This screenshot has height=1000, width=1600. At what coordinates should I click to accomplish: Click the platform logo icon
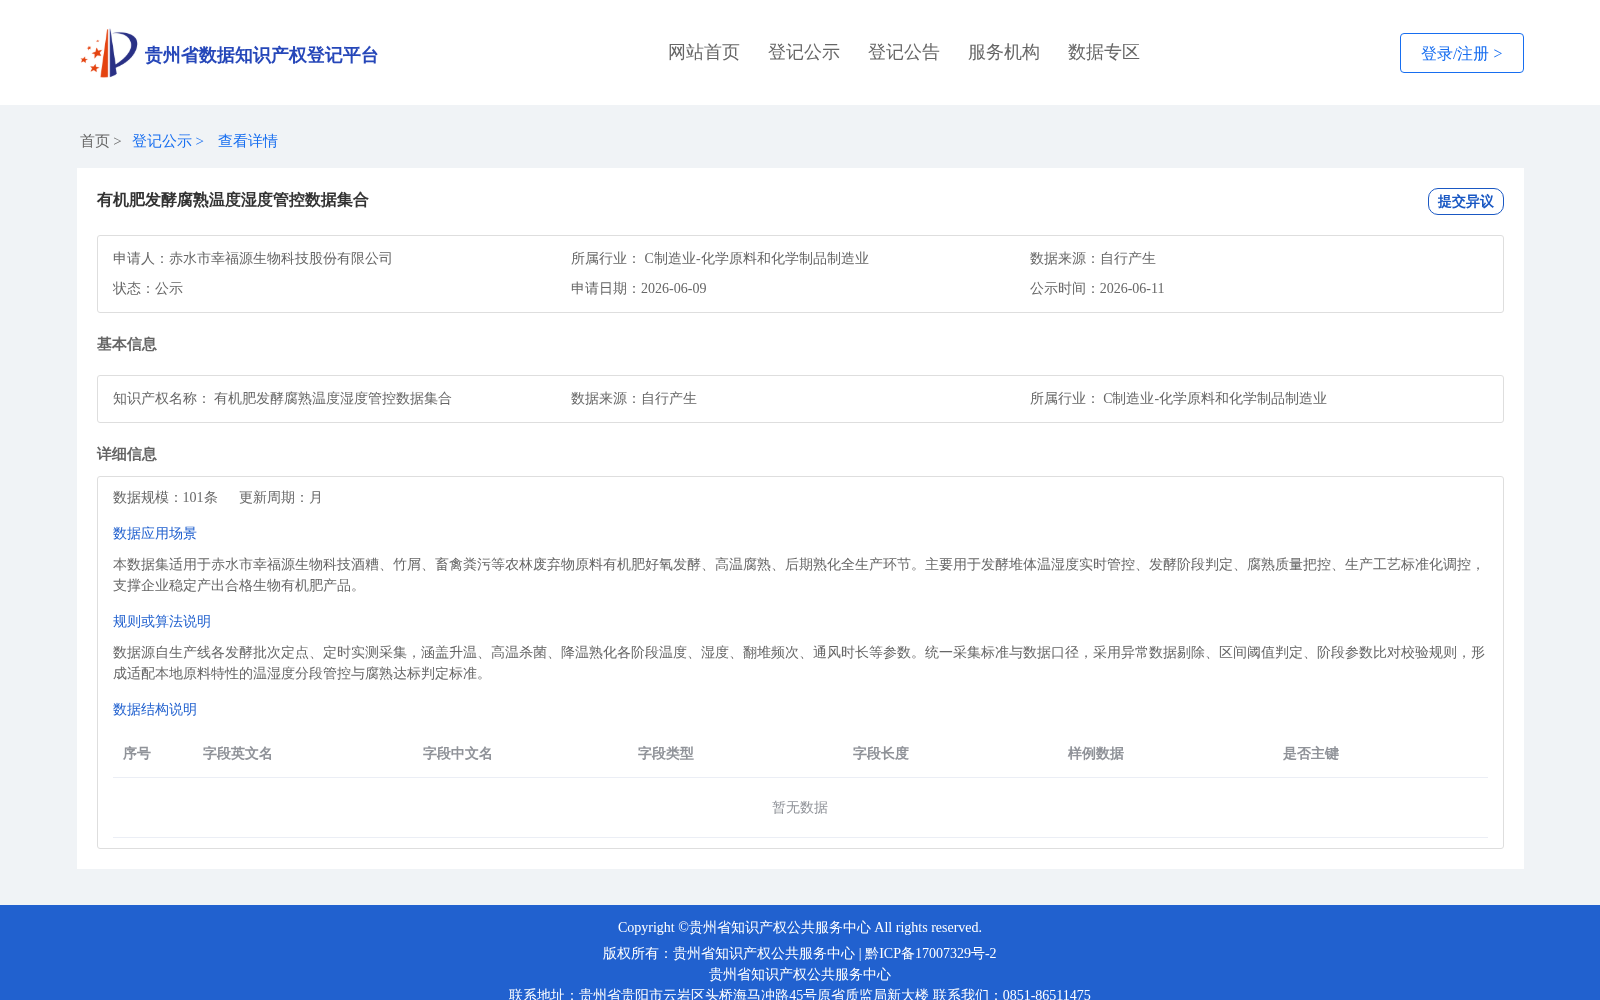109,53
